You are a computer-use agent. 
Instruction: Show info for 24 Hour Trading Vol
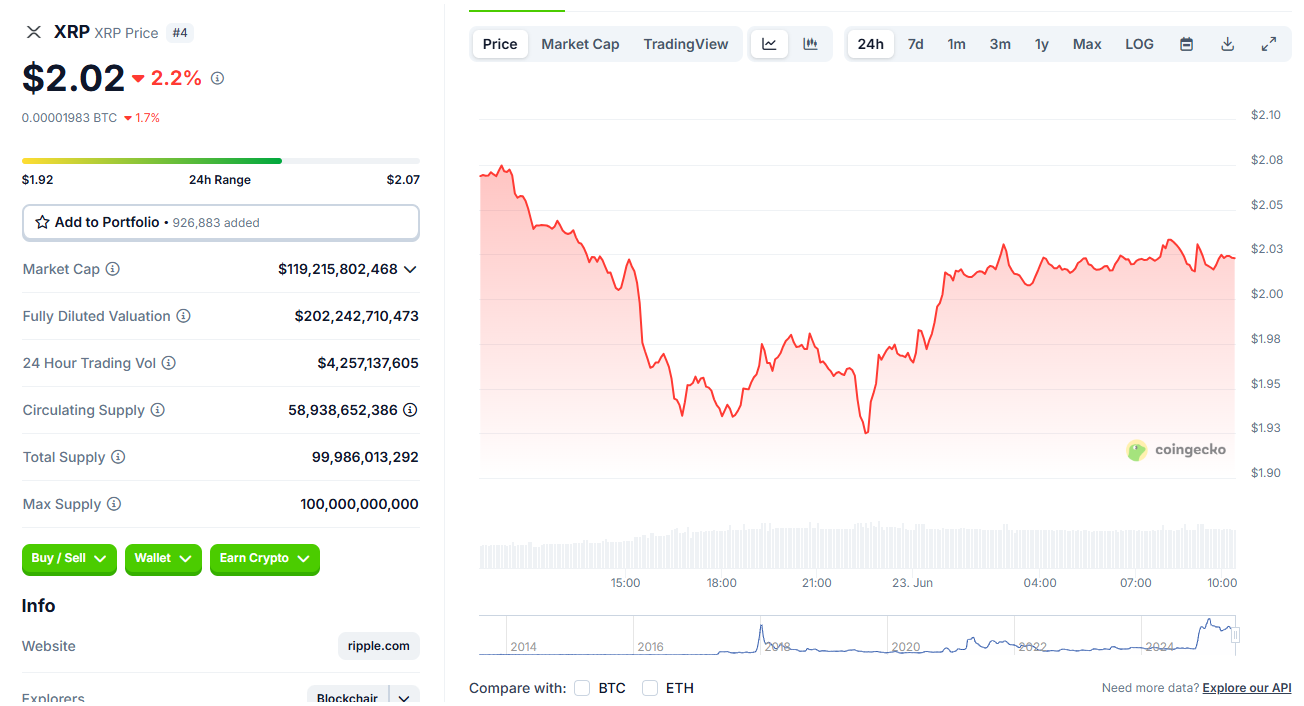[x=169, y=363]
